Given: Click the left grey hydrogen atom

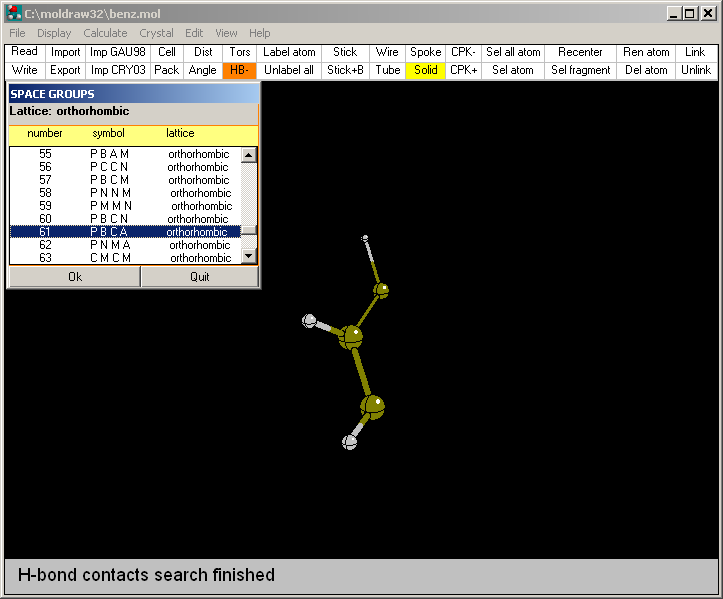Looking at the screenshot, I should point(309,320).
